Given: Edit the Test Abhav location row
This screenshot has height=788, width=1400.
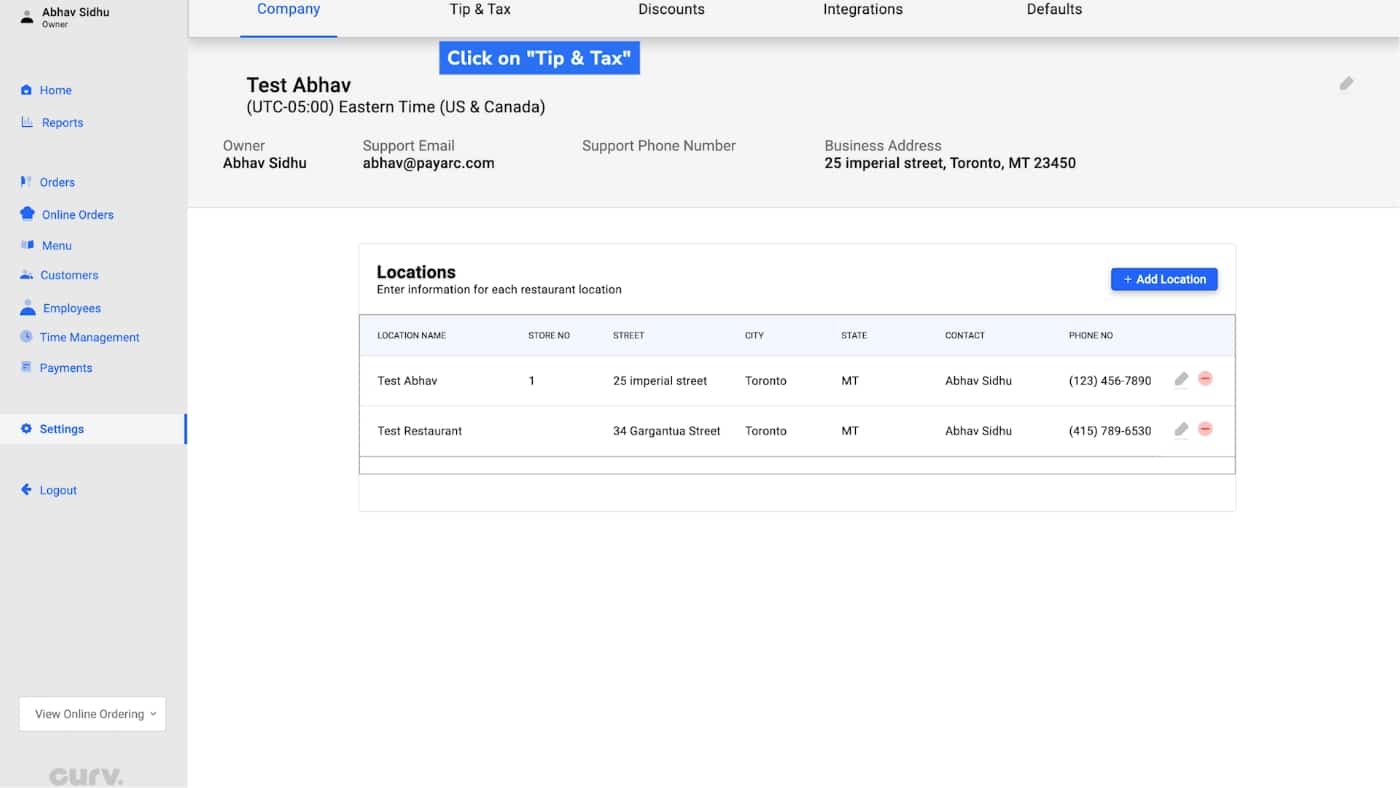Looking at the screenshot, I should tap(1181, 379).
